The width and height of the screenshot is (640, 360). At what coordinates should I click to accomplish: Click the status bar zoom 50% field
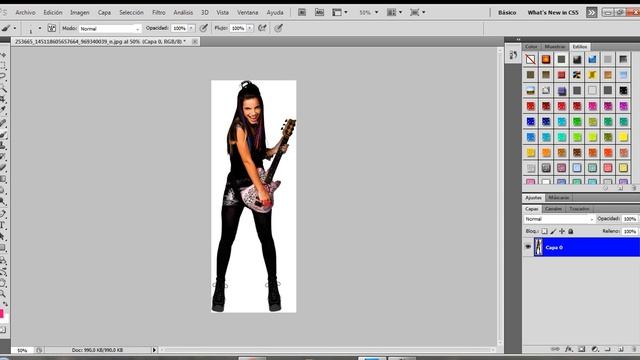pyautogui.click(x=22, y=350)
